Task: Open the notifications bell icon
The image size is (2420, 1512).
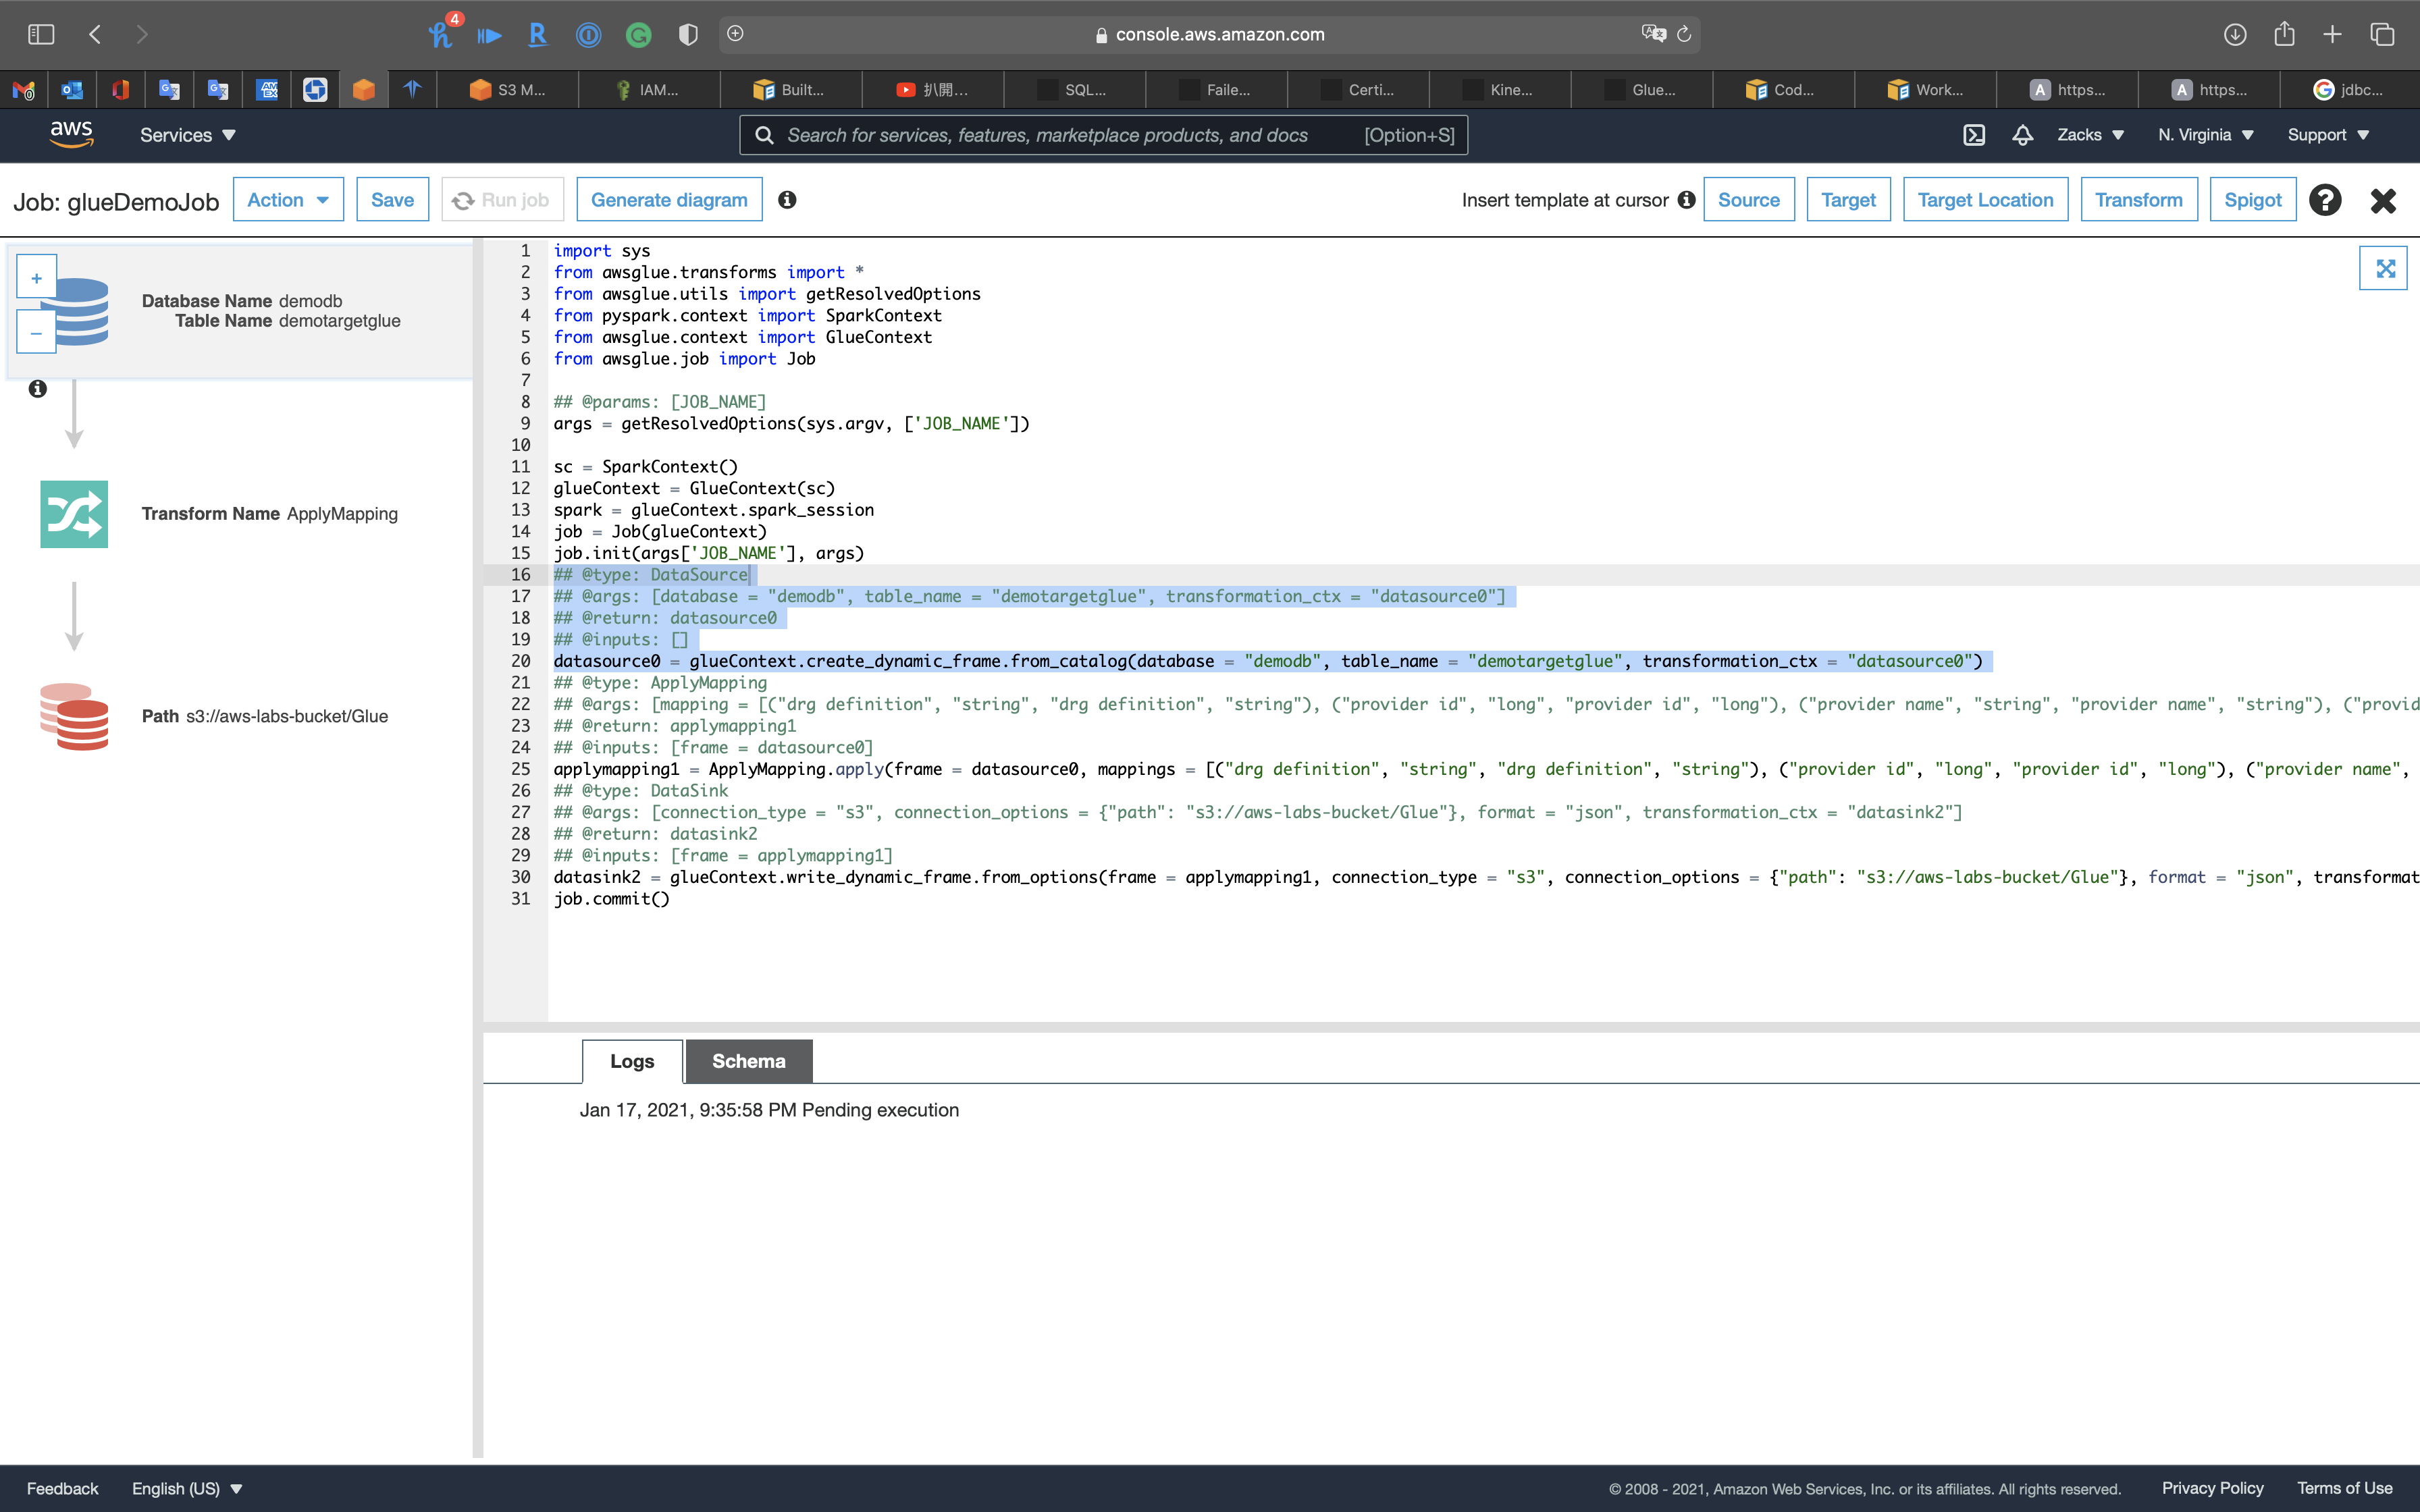Action: pos(2022,135)
